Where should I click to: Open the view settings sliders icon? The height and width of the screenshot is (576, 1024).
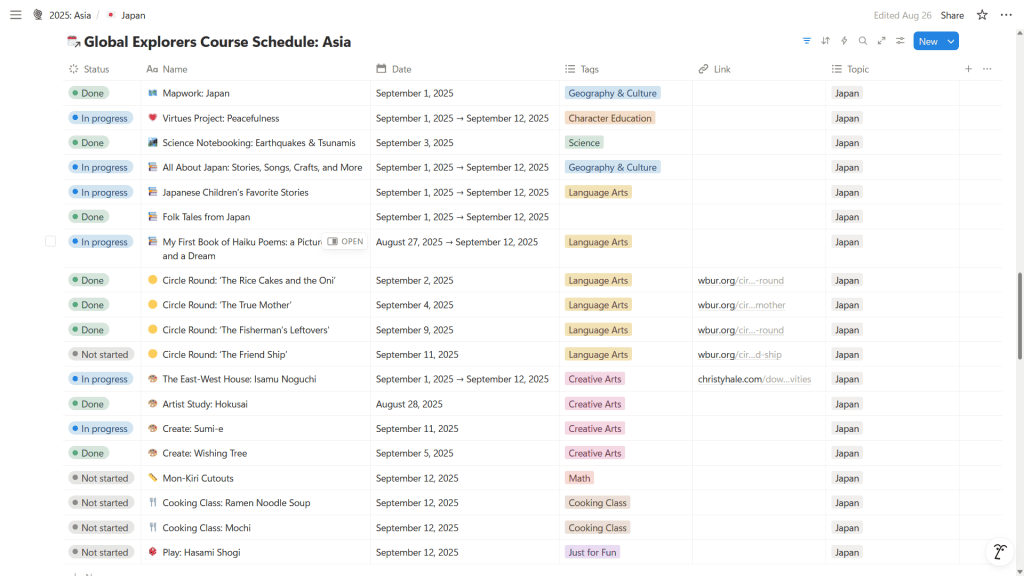(900, 41)
